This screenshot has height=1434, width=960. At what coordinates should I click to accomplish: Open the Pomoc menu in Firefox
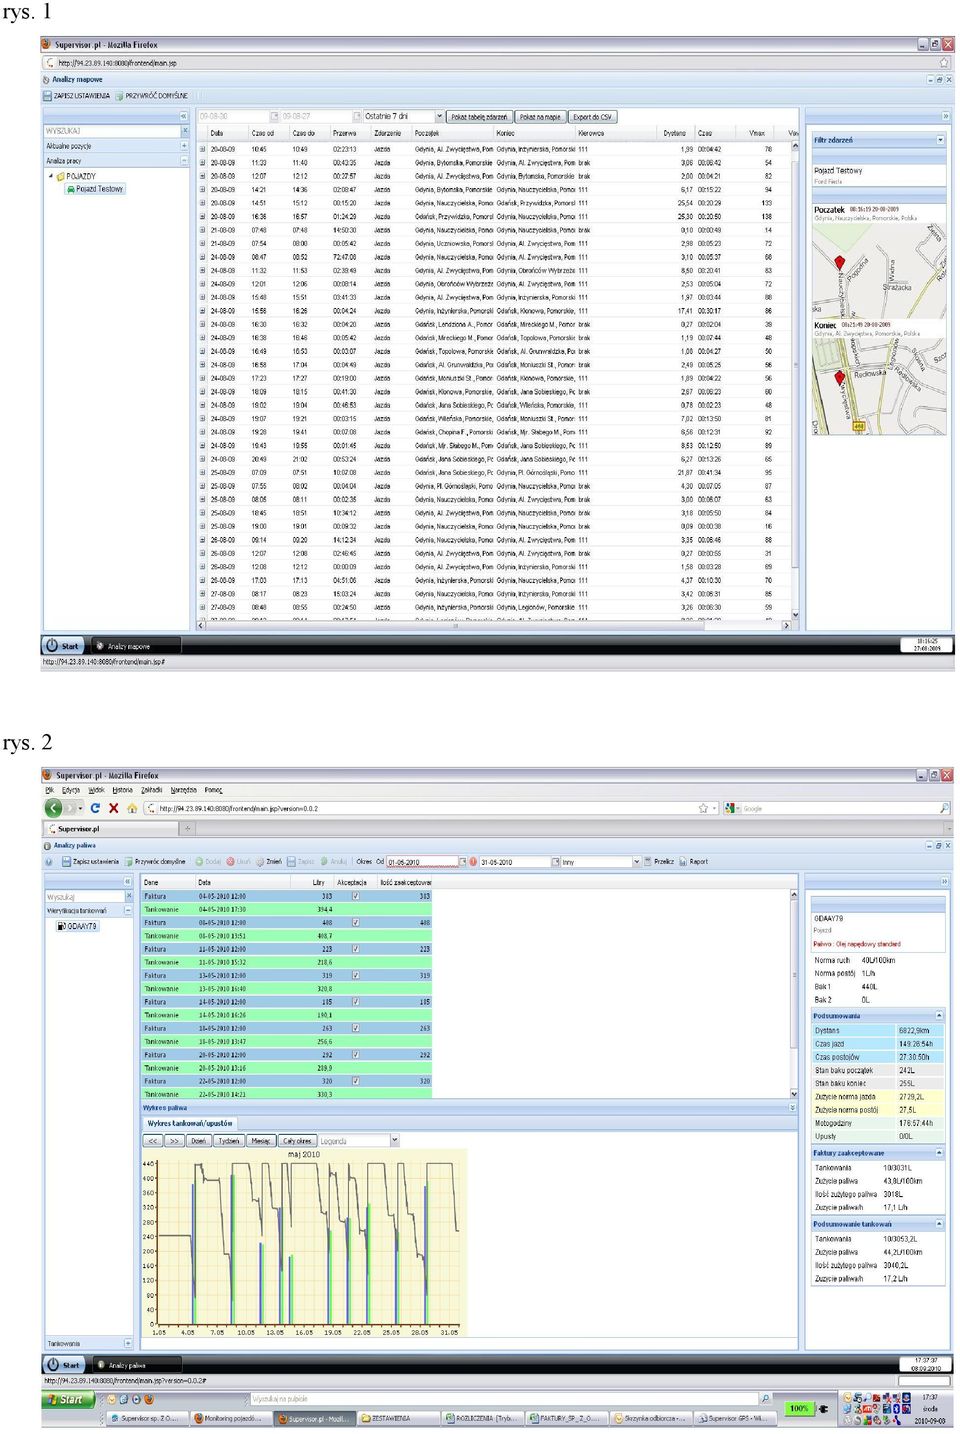(x=214, y=790)
